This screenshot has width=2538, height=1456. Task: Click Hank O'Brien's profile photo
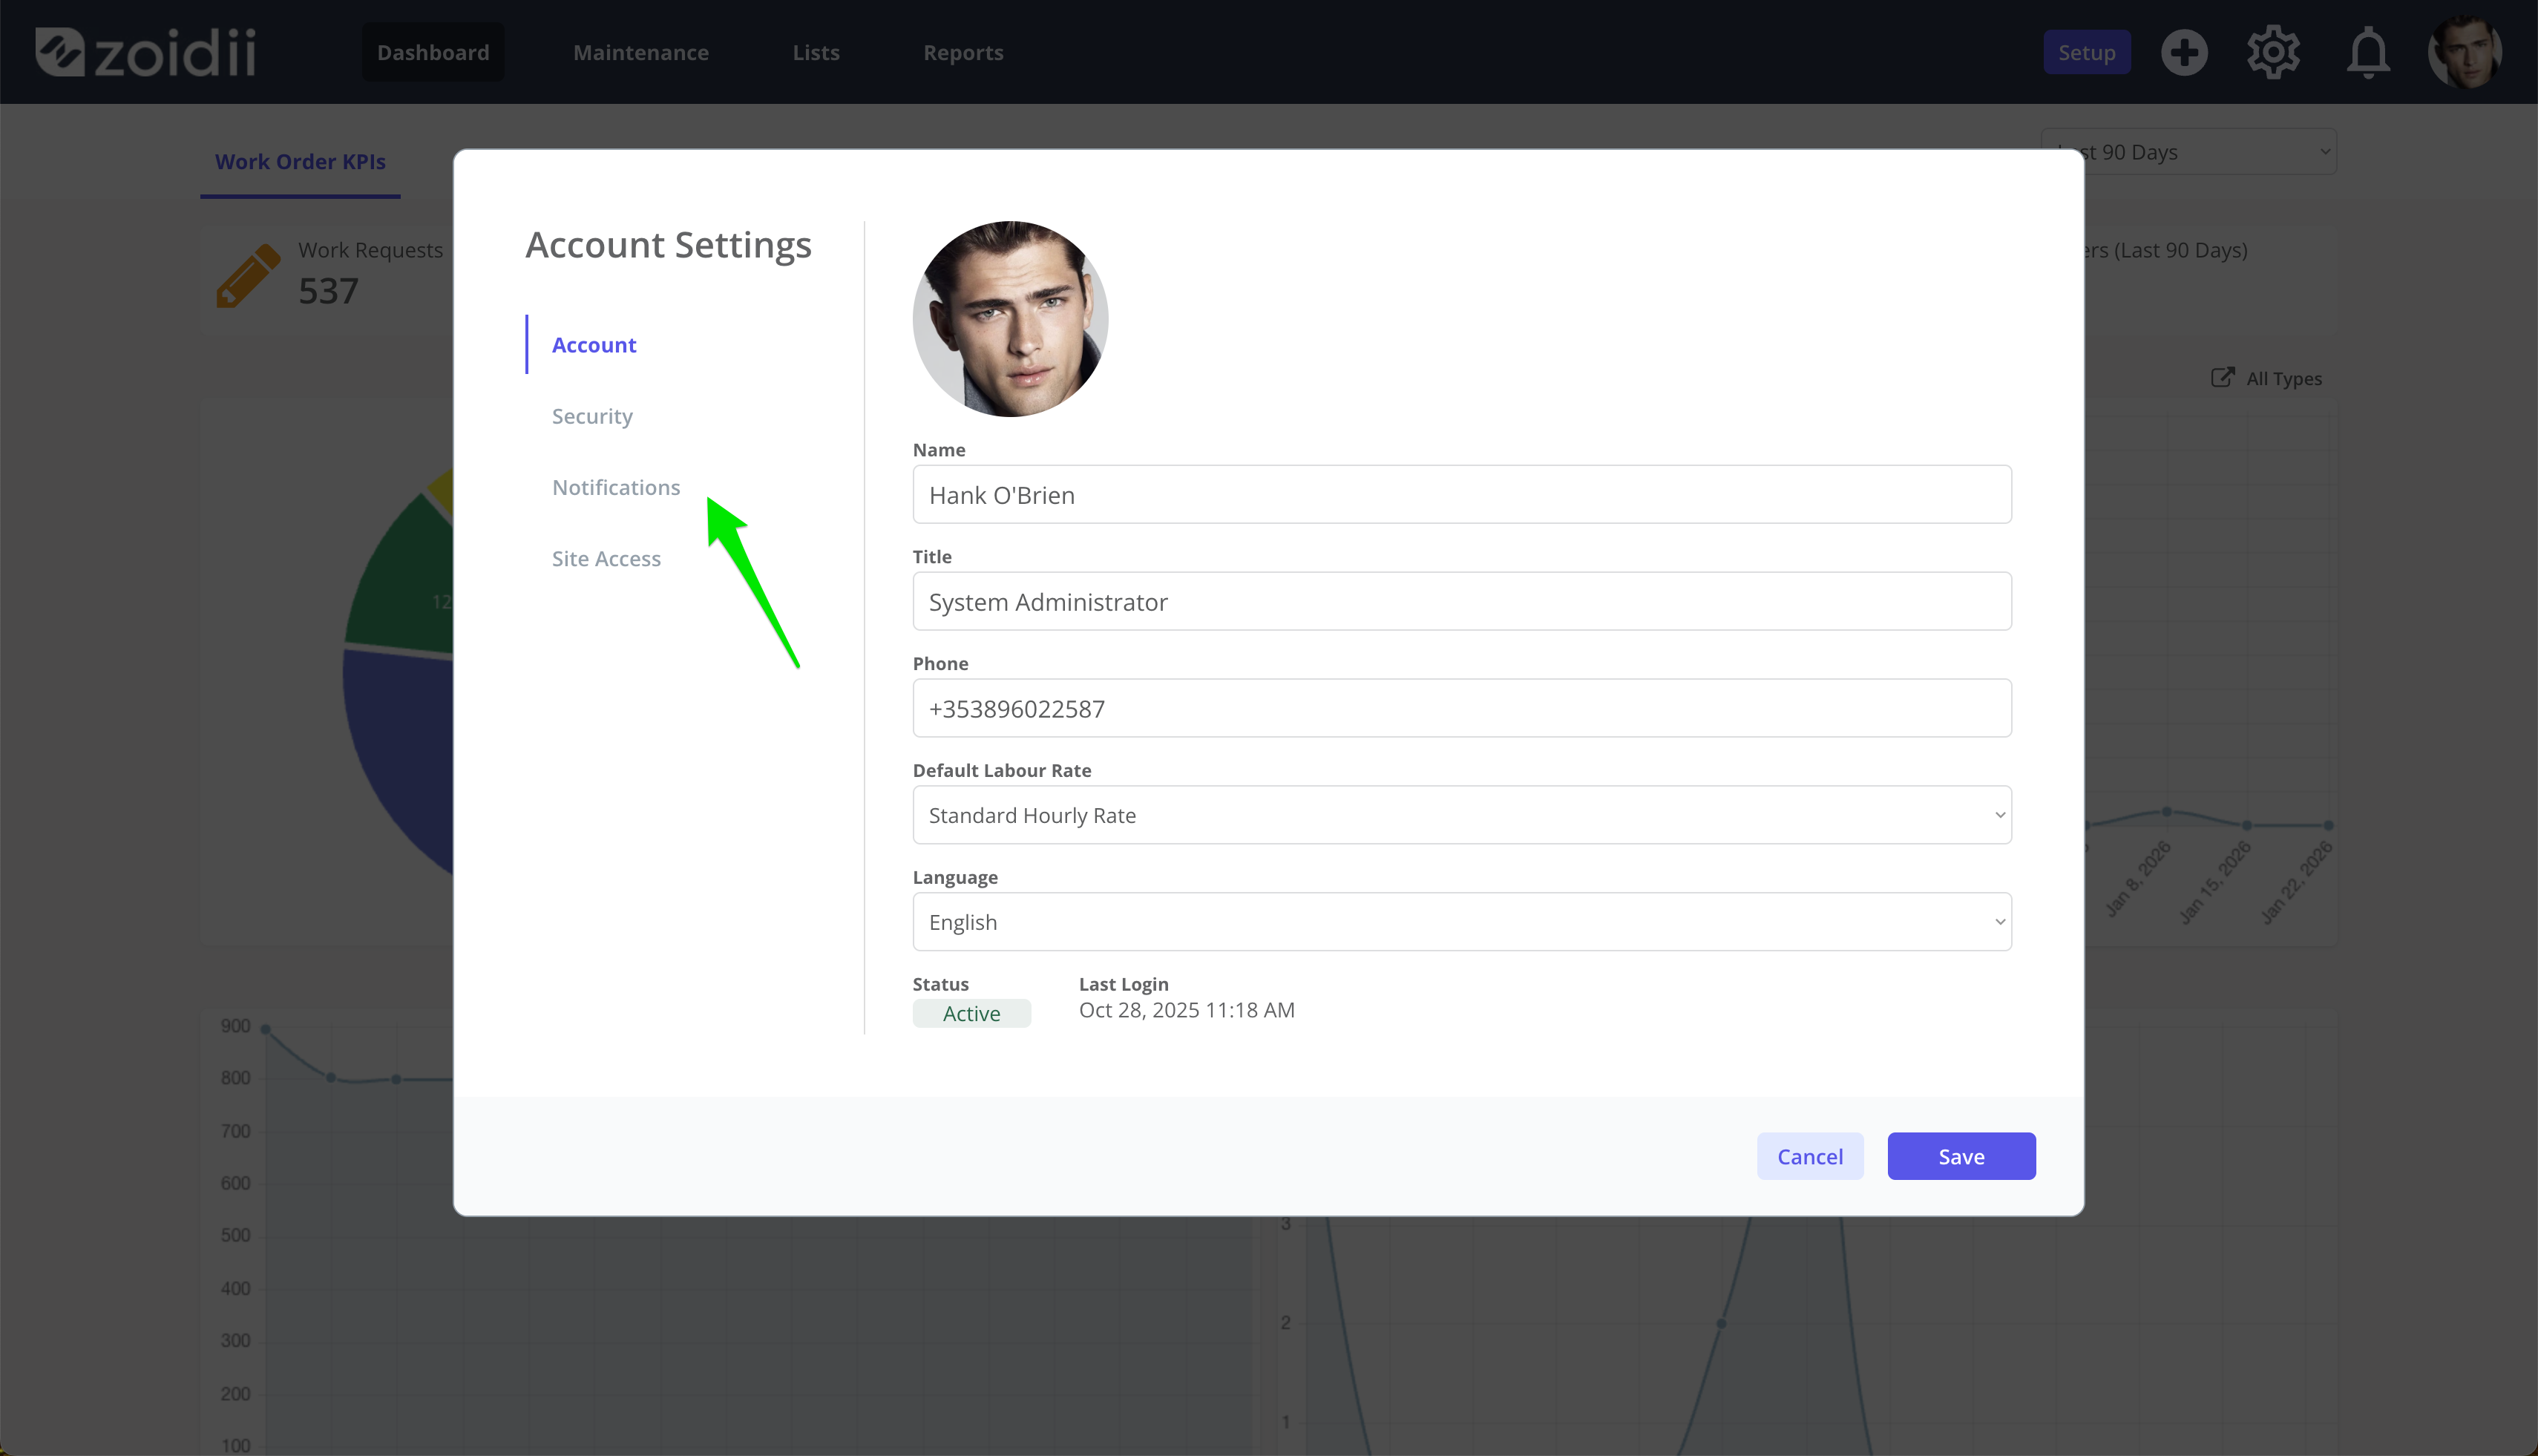point(1010,319)
